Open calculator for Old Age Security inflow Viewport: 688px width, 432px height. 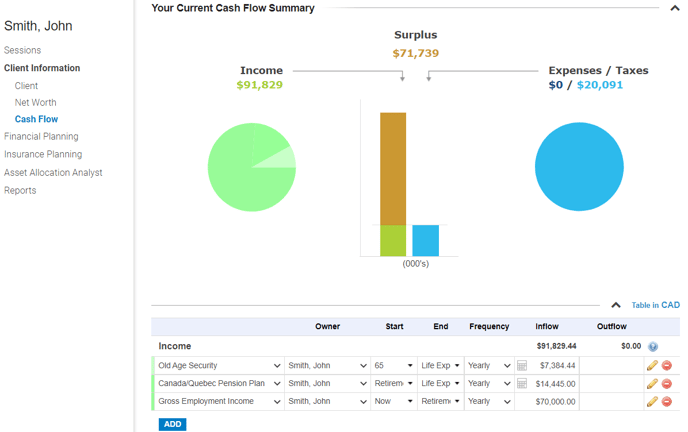coord(522,366)
